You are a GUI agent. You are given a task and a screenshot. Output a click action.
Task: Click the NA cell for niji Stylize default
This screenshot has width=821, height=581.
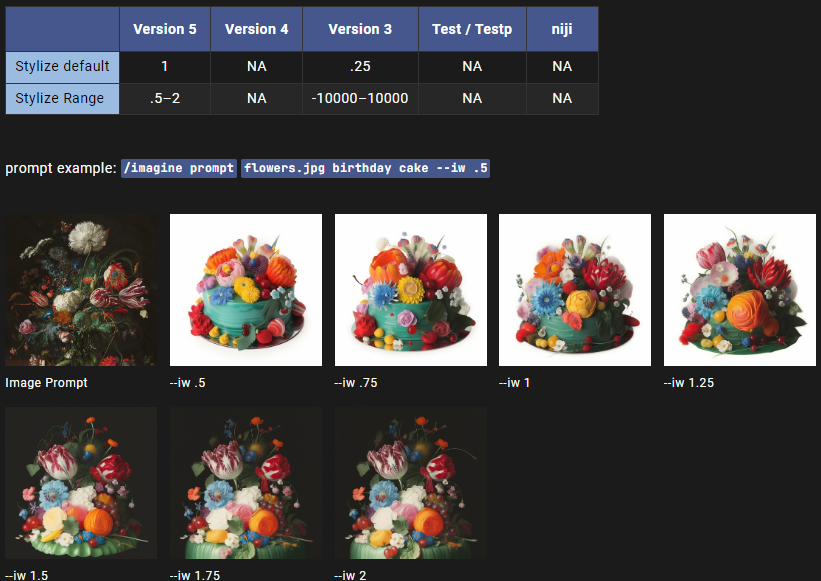[x=562, y=66]
